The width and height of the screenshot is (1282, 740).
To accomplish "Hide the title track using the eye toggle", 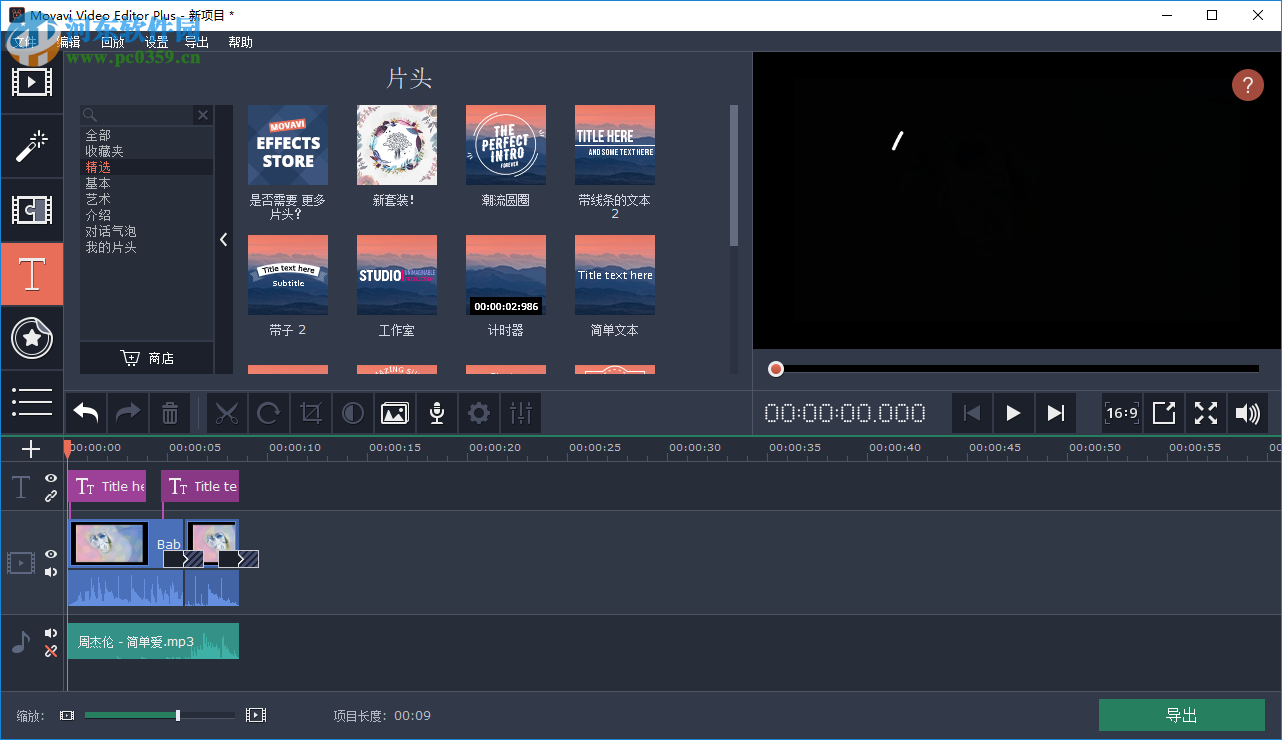I will point(50,478).
